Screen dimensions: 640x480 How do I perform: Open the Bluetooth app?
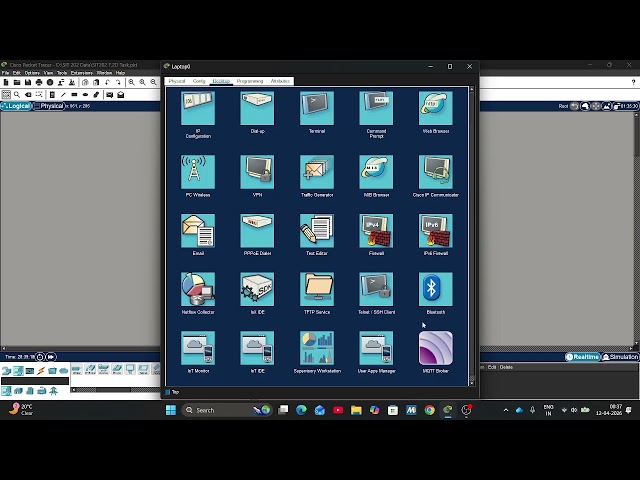(x=436, y=289)
